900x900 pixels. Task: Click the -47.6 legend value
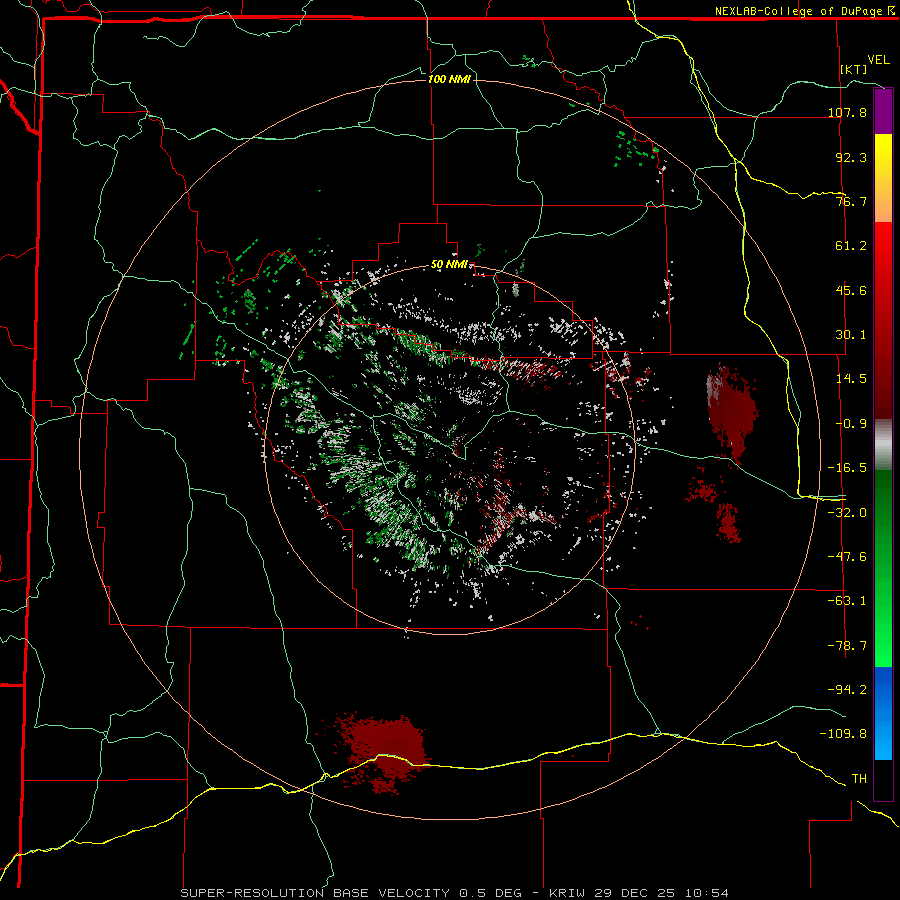pos(847,557)
